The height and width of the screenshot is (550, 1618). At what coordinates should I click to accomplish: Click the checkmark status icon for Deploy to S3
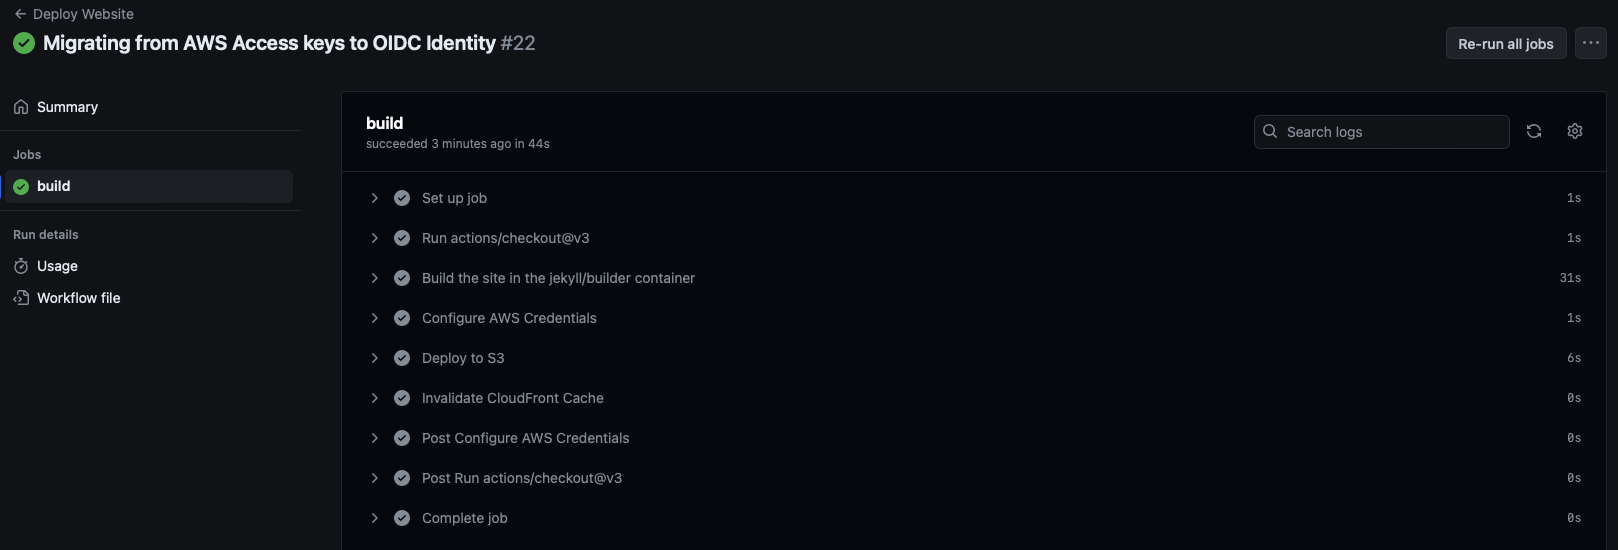tap(402, 358)
